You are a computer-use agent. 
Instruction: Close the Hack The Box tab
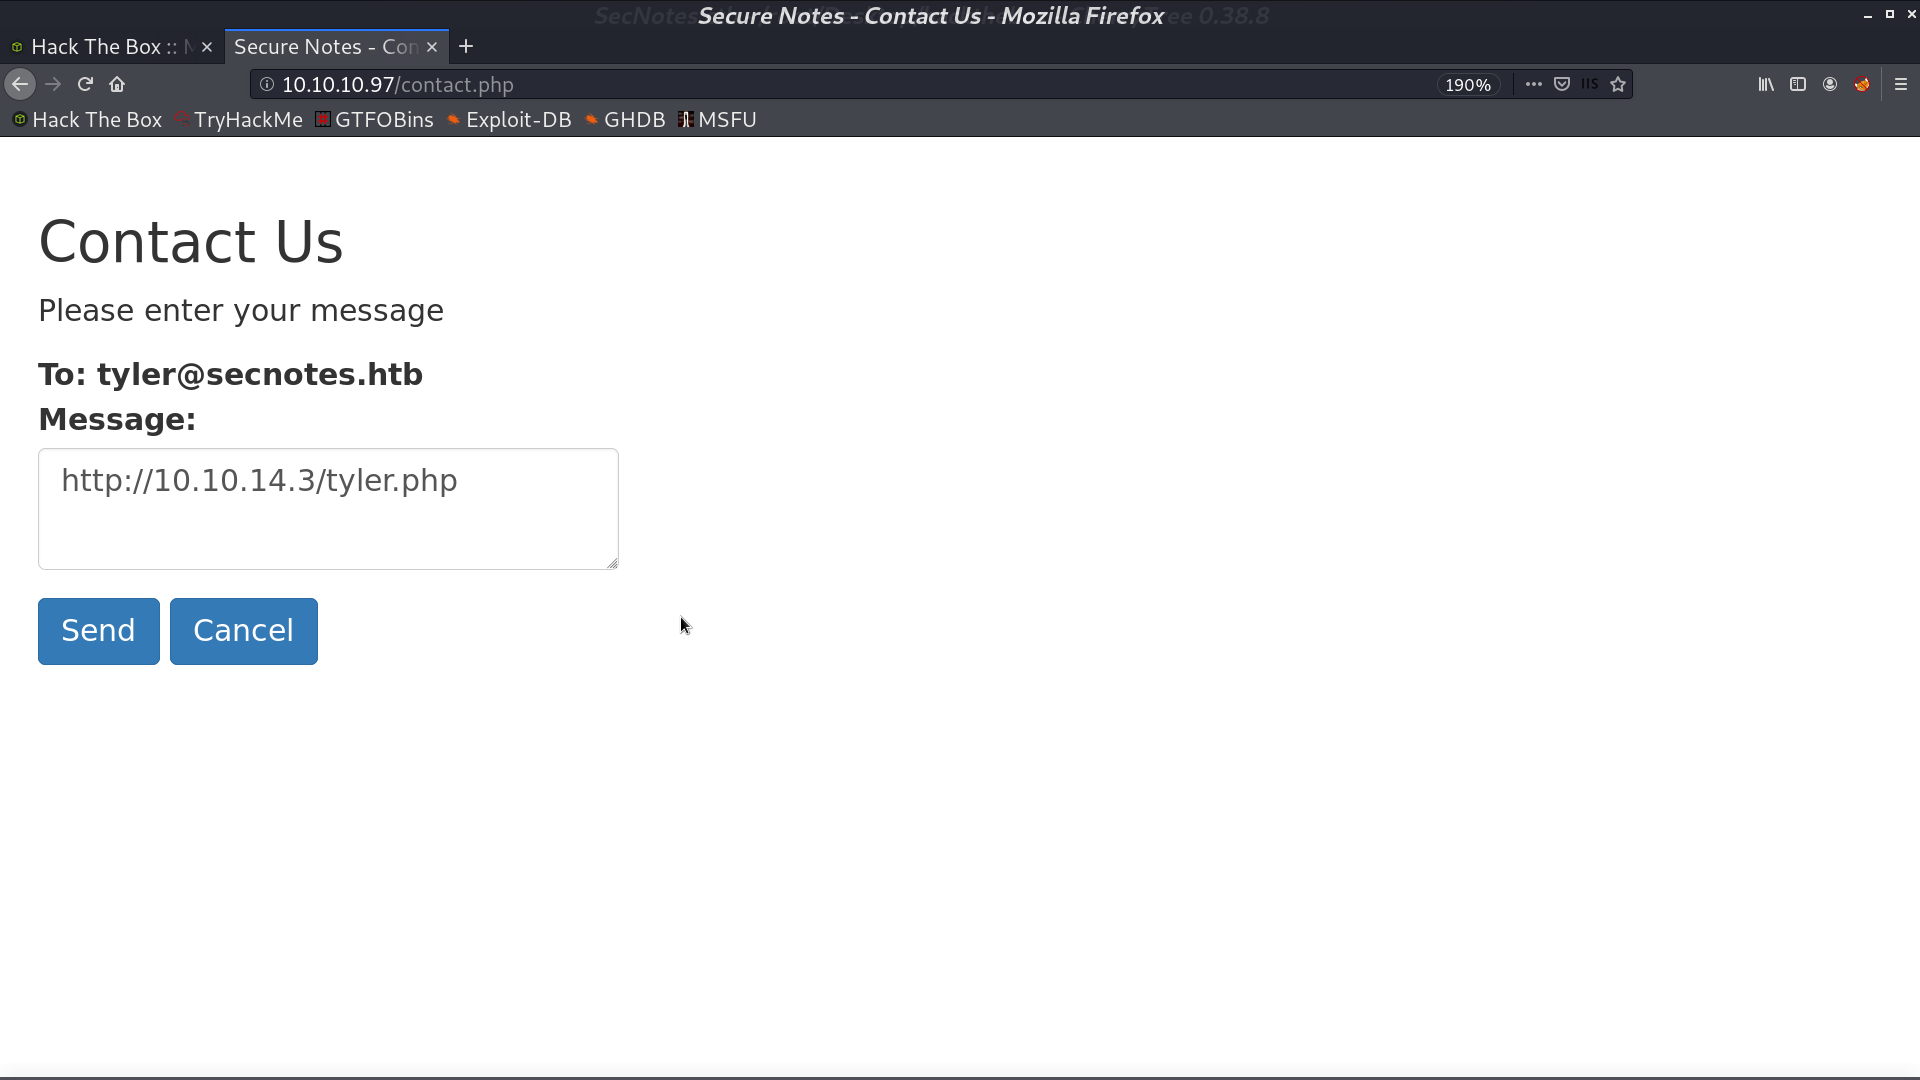click(x=207, y=47)
